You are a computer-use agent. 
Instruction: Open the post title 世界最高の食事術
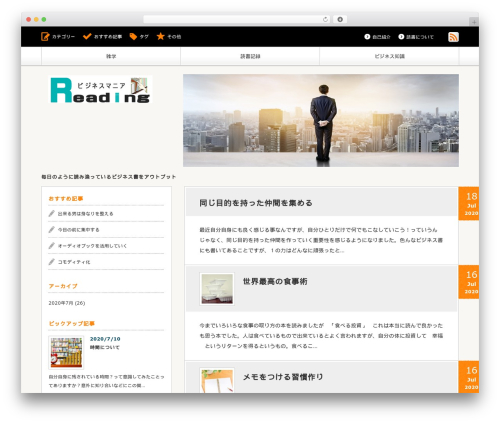click(x=275, y=281)
